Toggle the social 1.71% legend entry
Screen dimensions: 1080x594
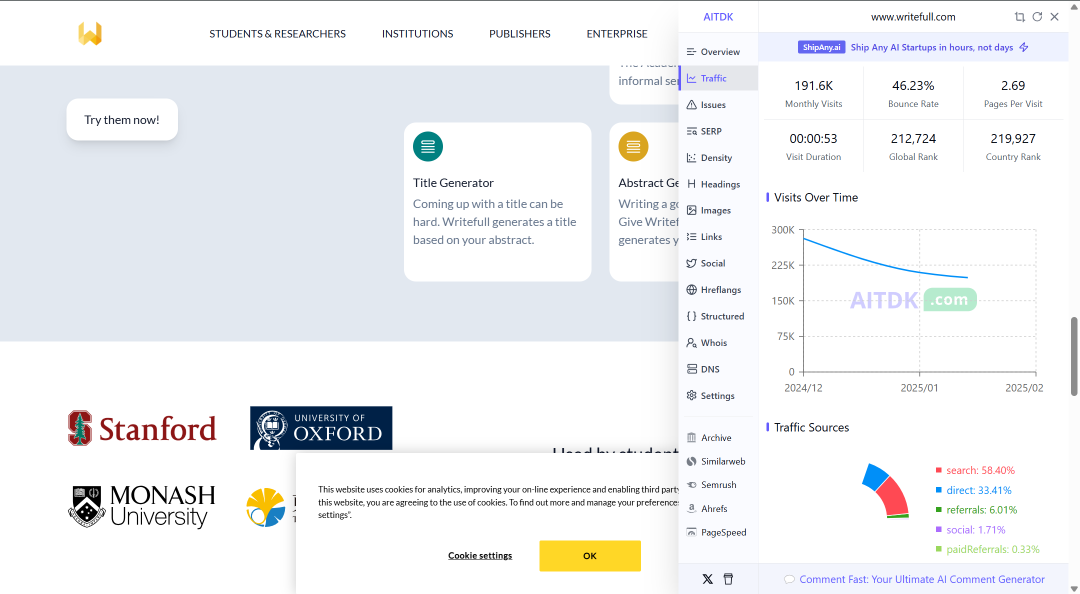pyautogui.click(x=970, y=530)
